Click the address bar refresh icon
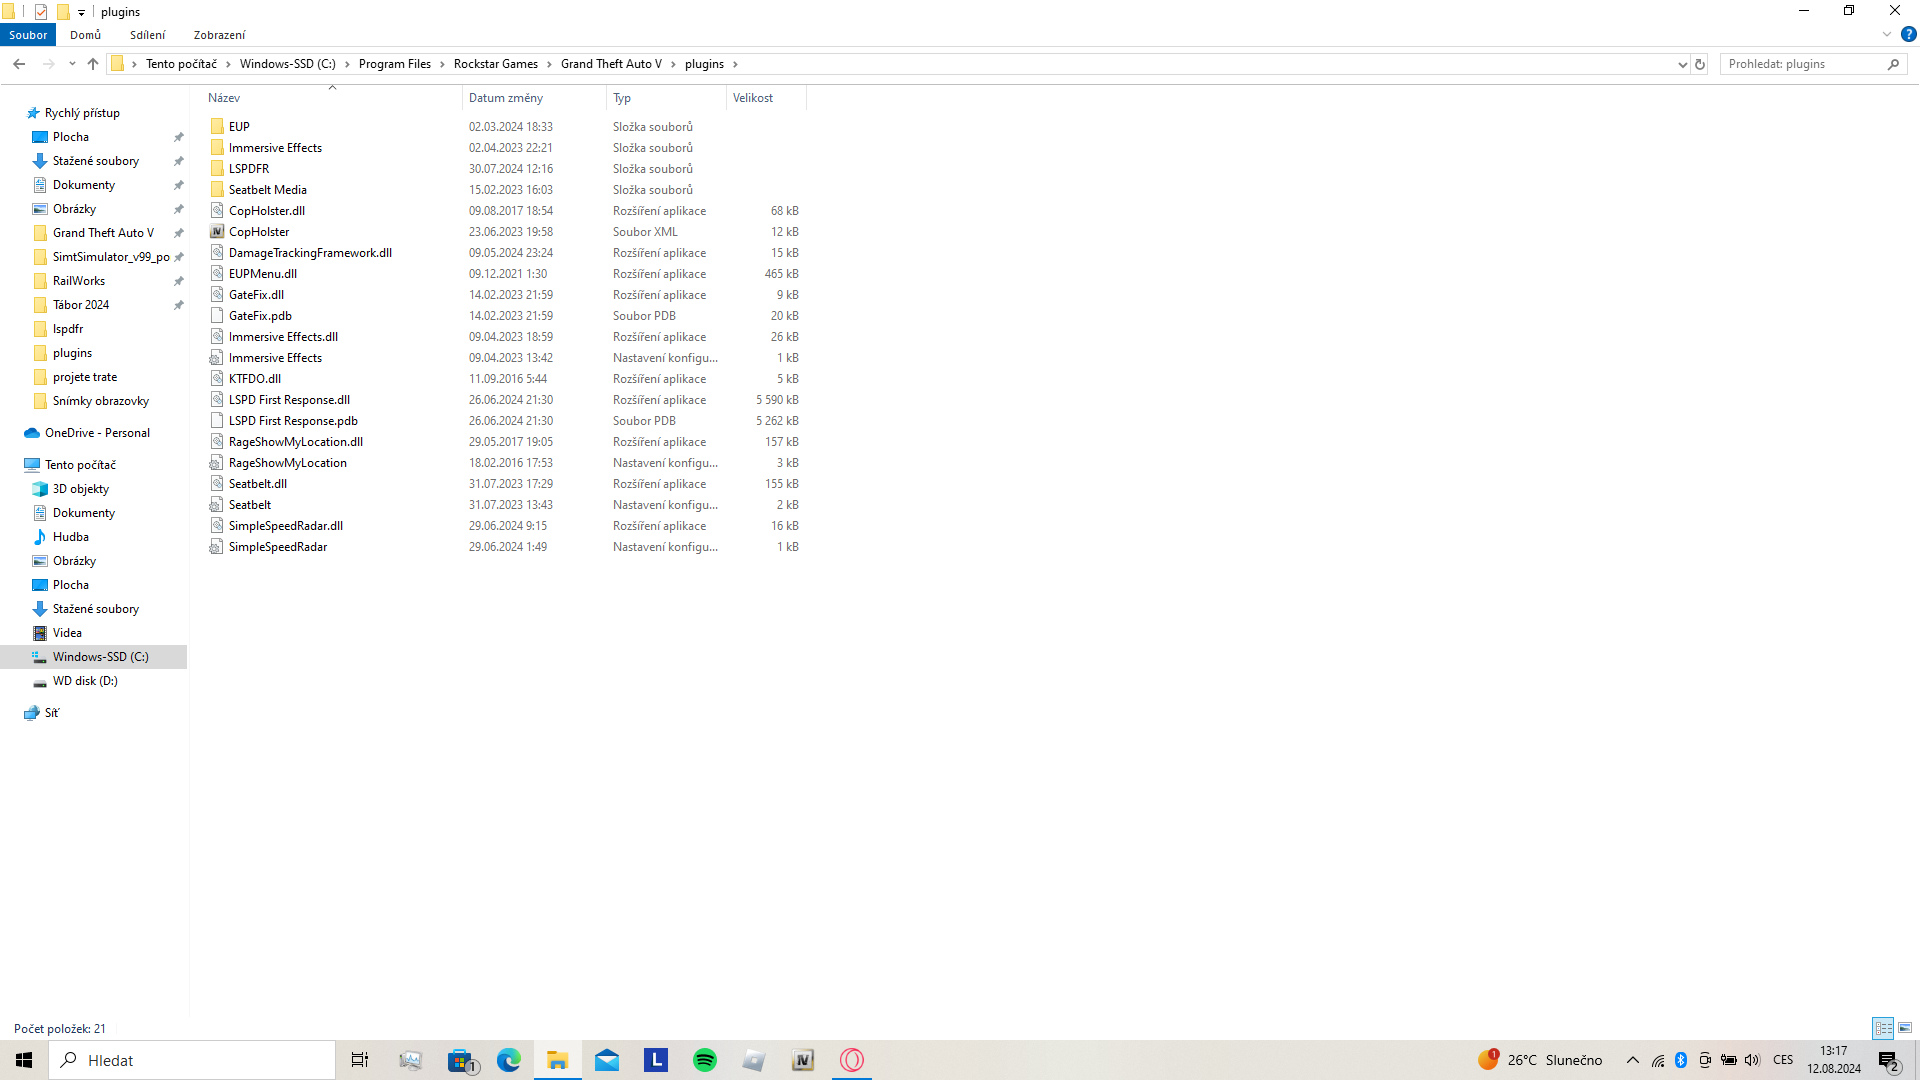 tap(1699, 64)
